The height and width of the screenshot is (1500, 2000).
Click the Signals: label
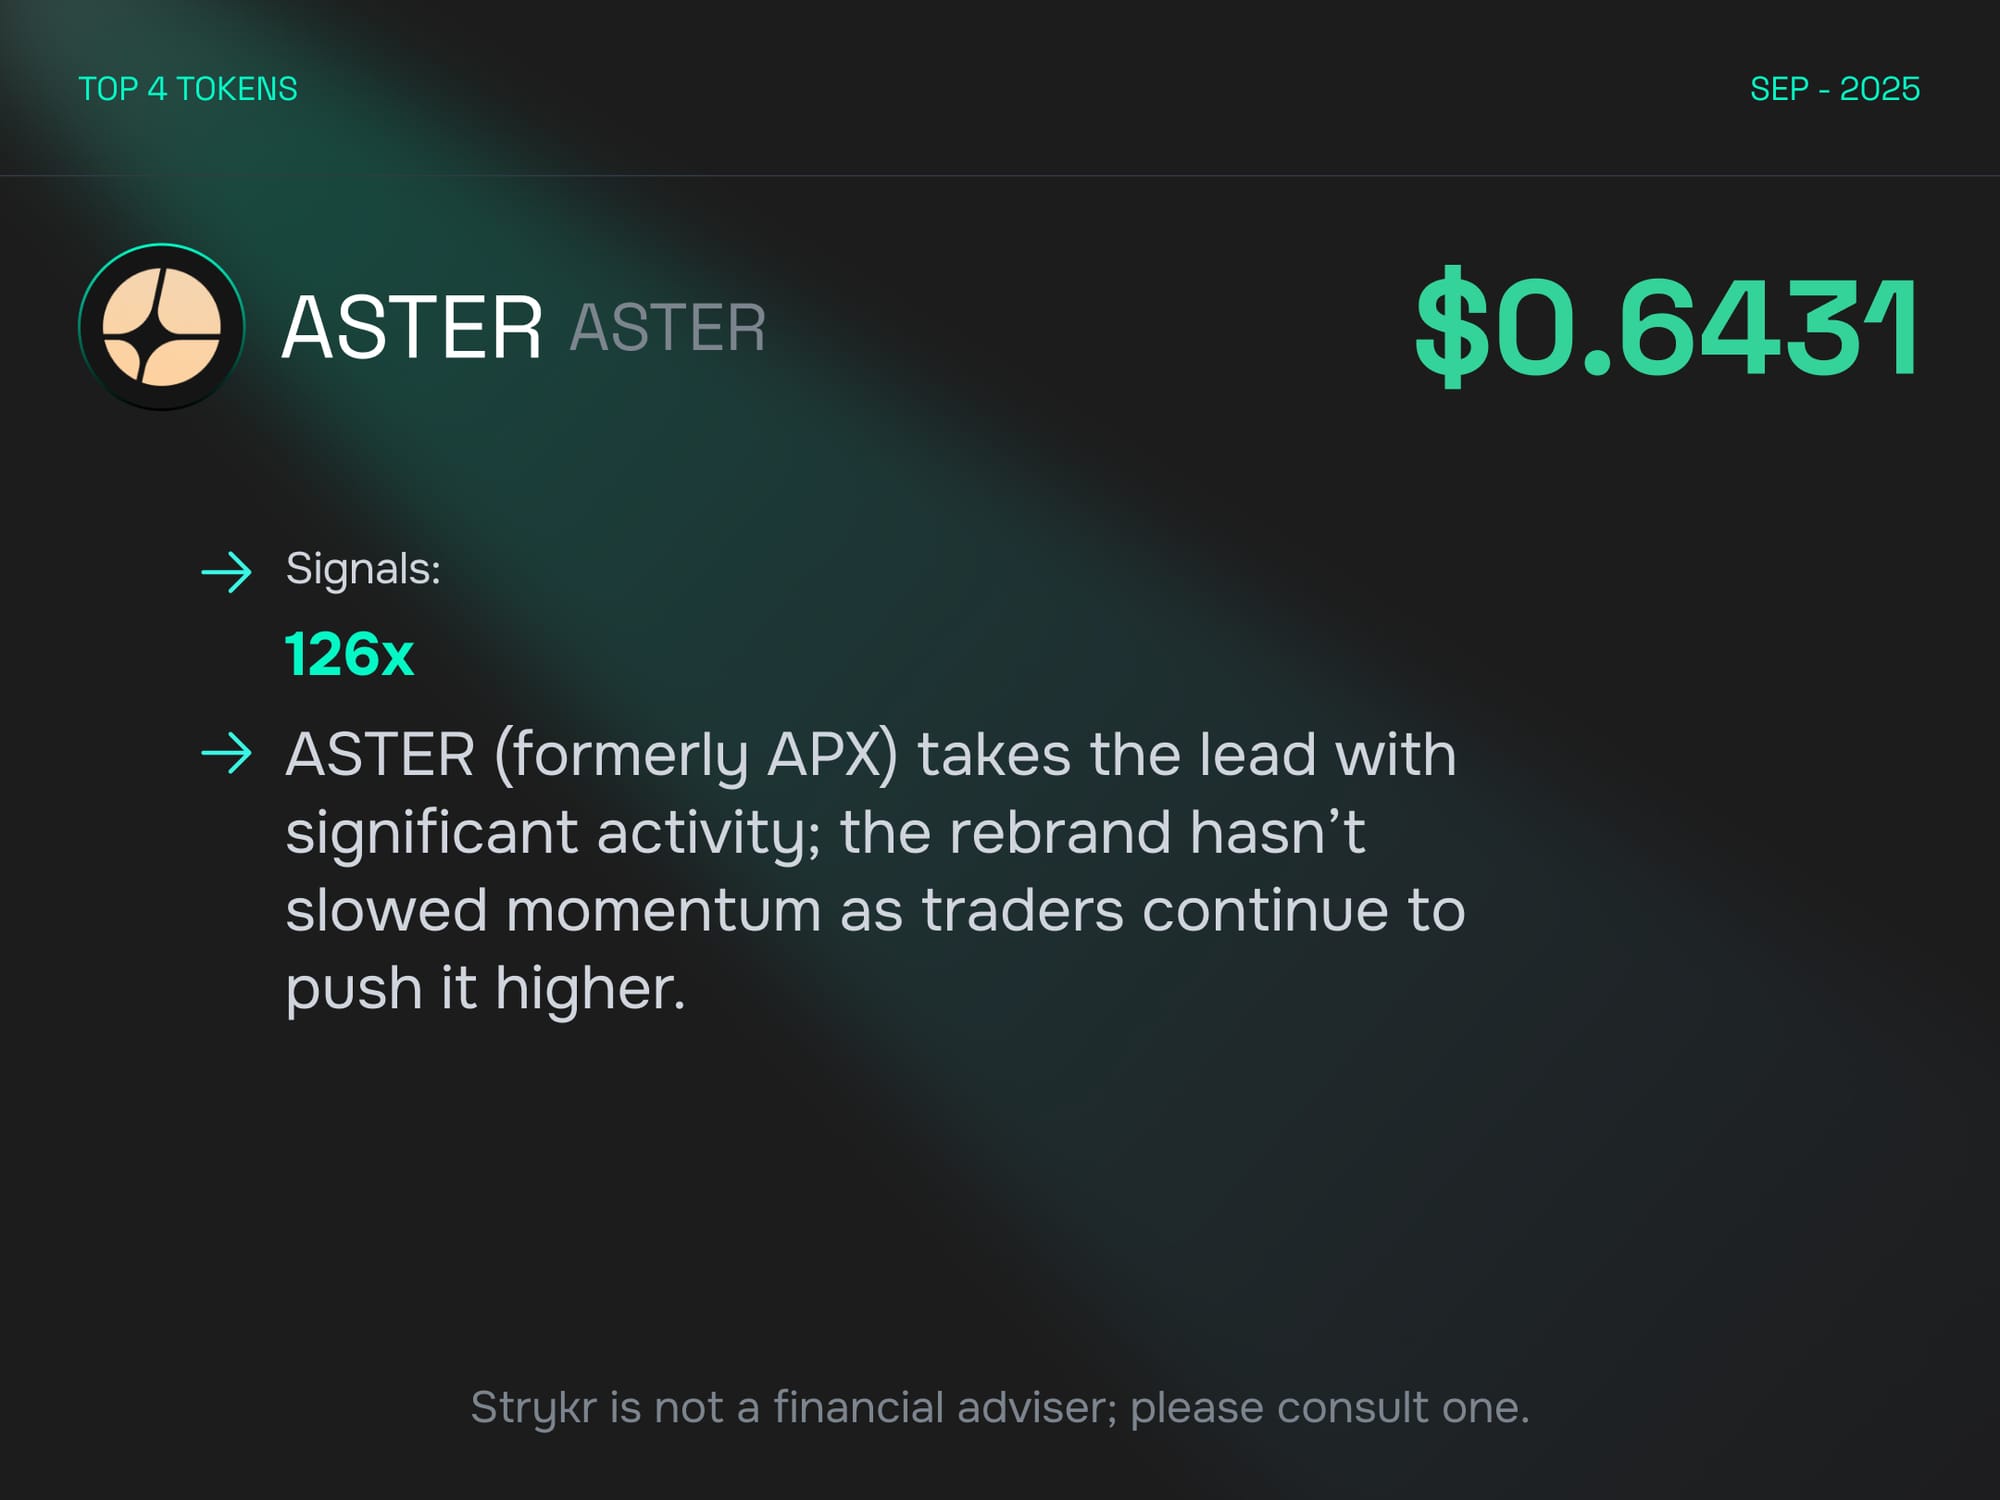coord(363,569)
